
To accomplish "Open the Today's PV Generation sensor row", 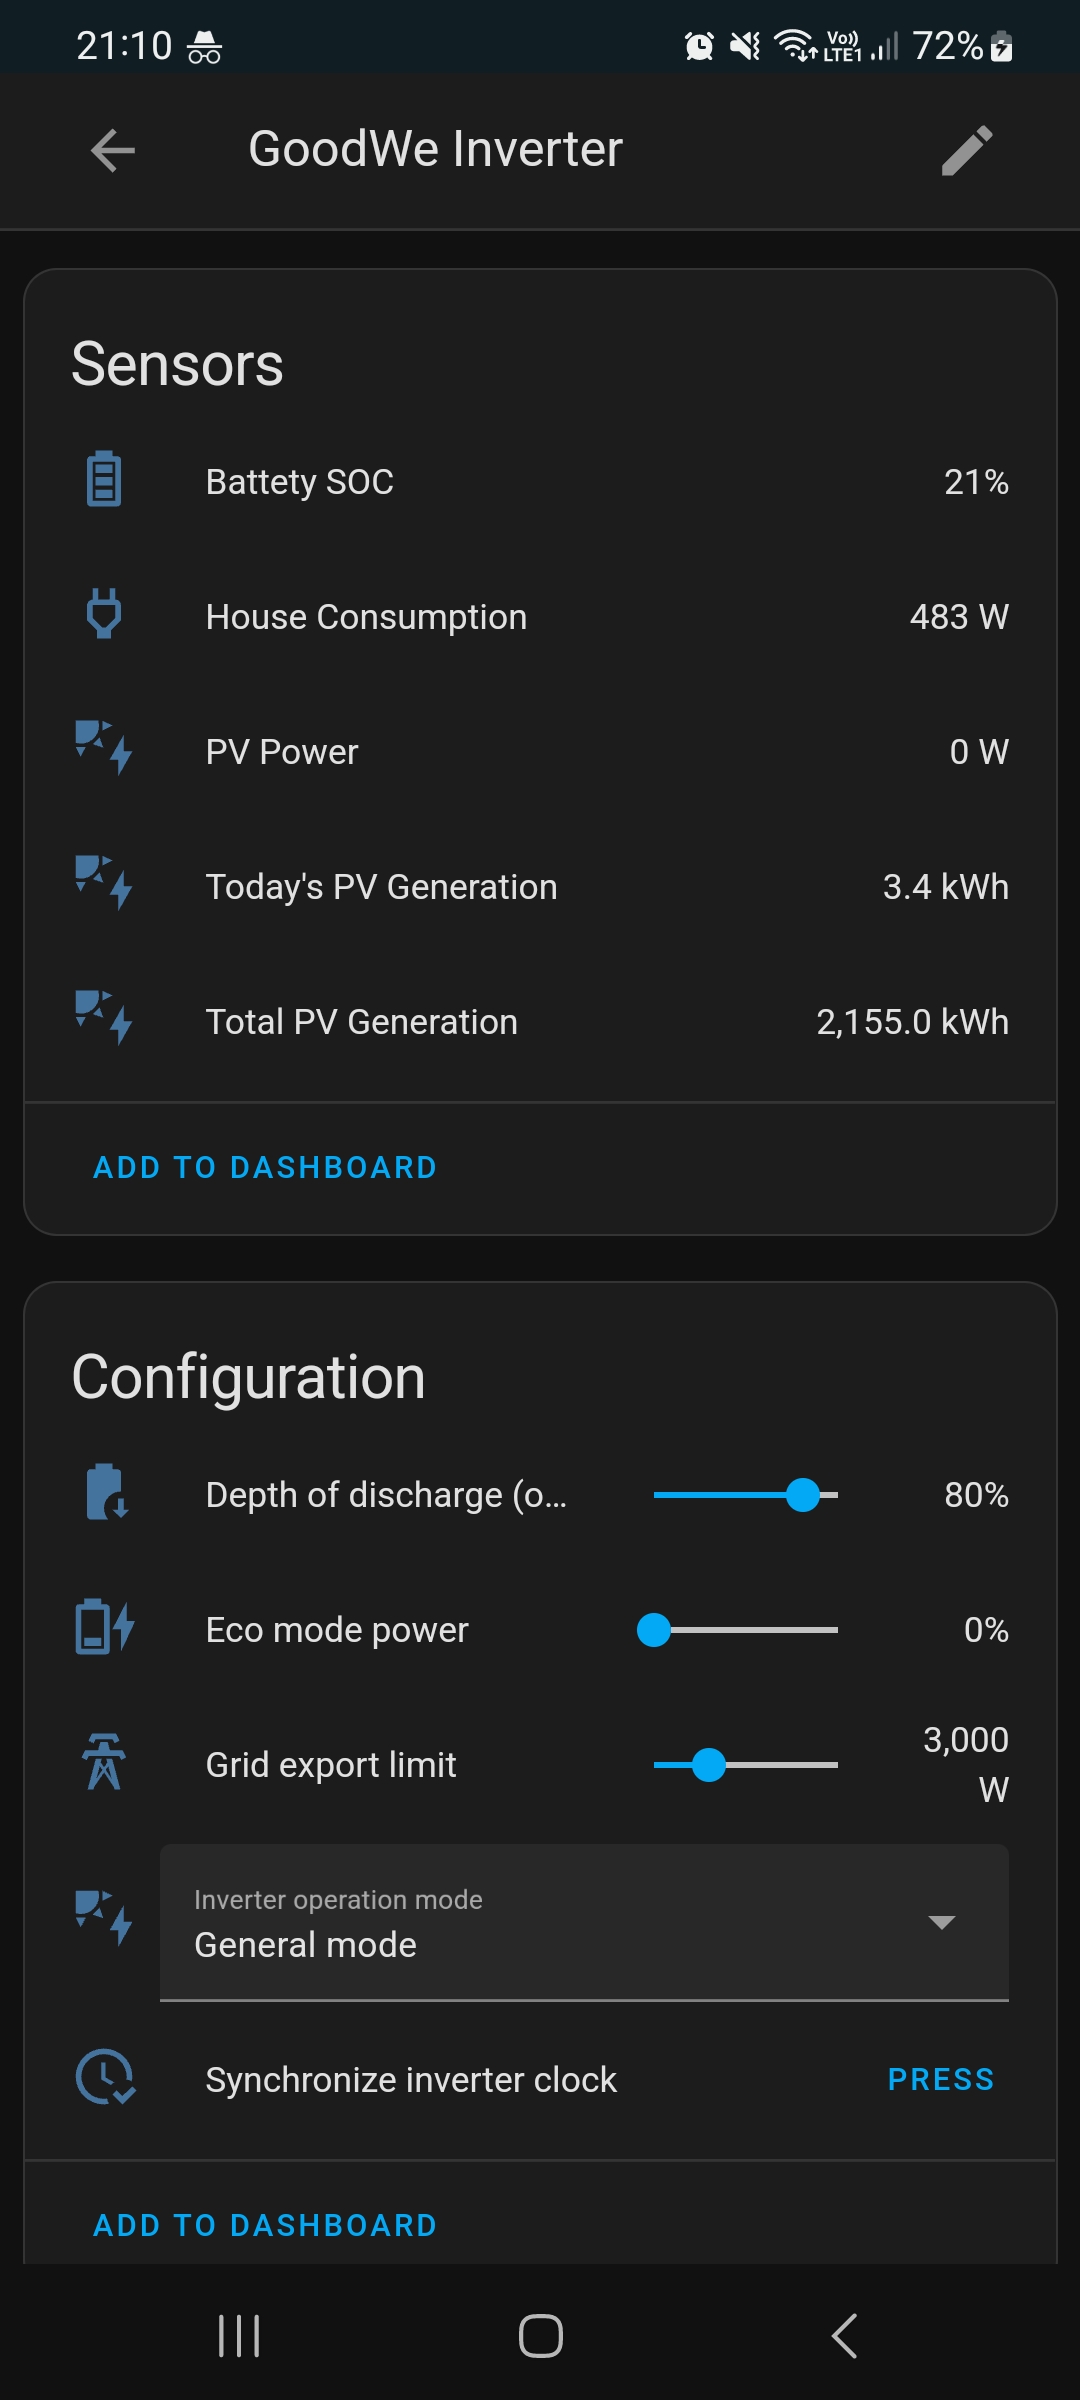I will (x=540, y=887).
